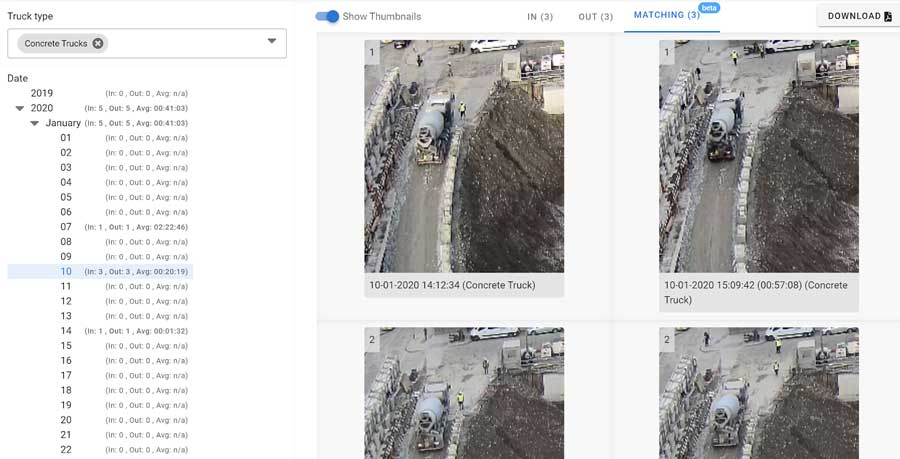900x459 pixels.
Task: Select date 03 in January
Action: 100,168
